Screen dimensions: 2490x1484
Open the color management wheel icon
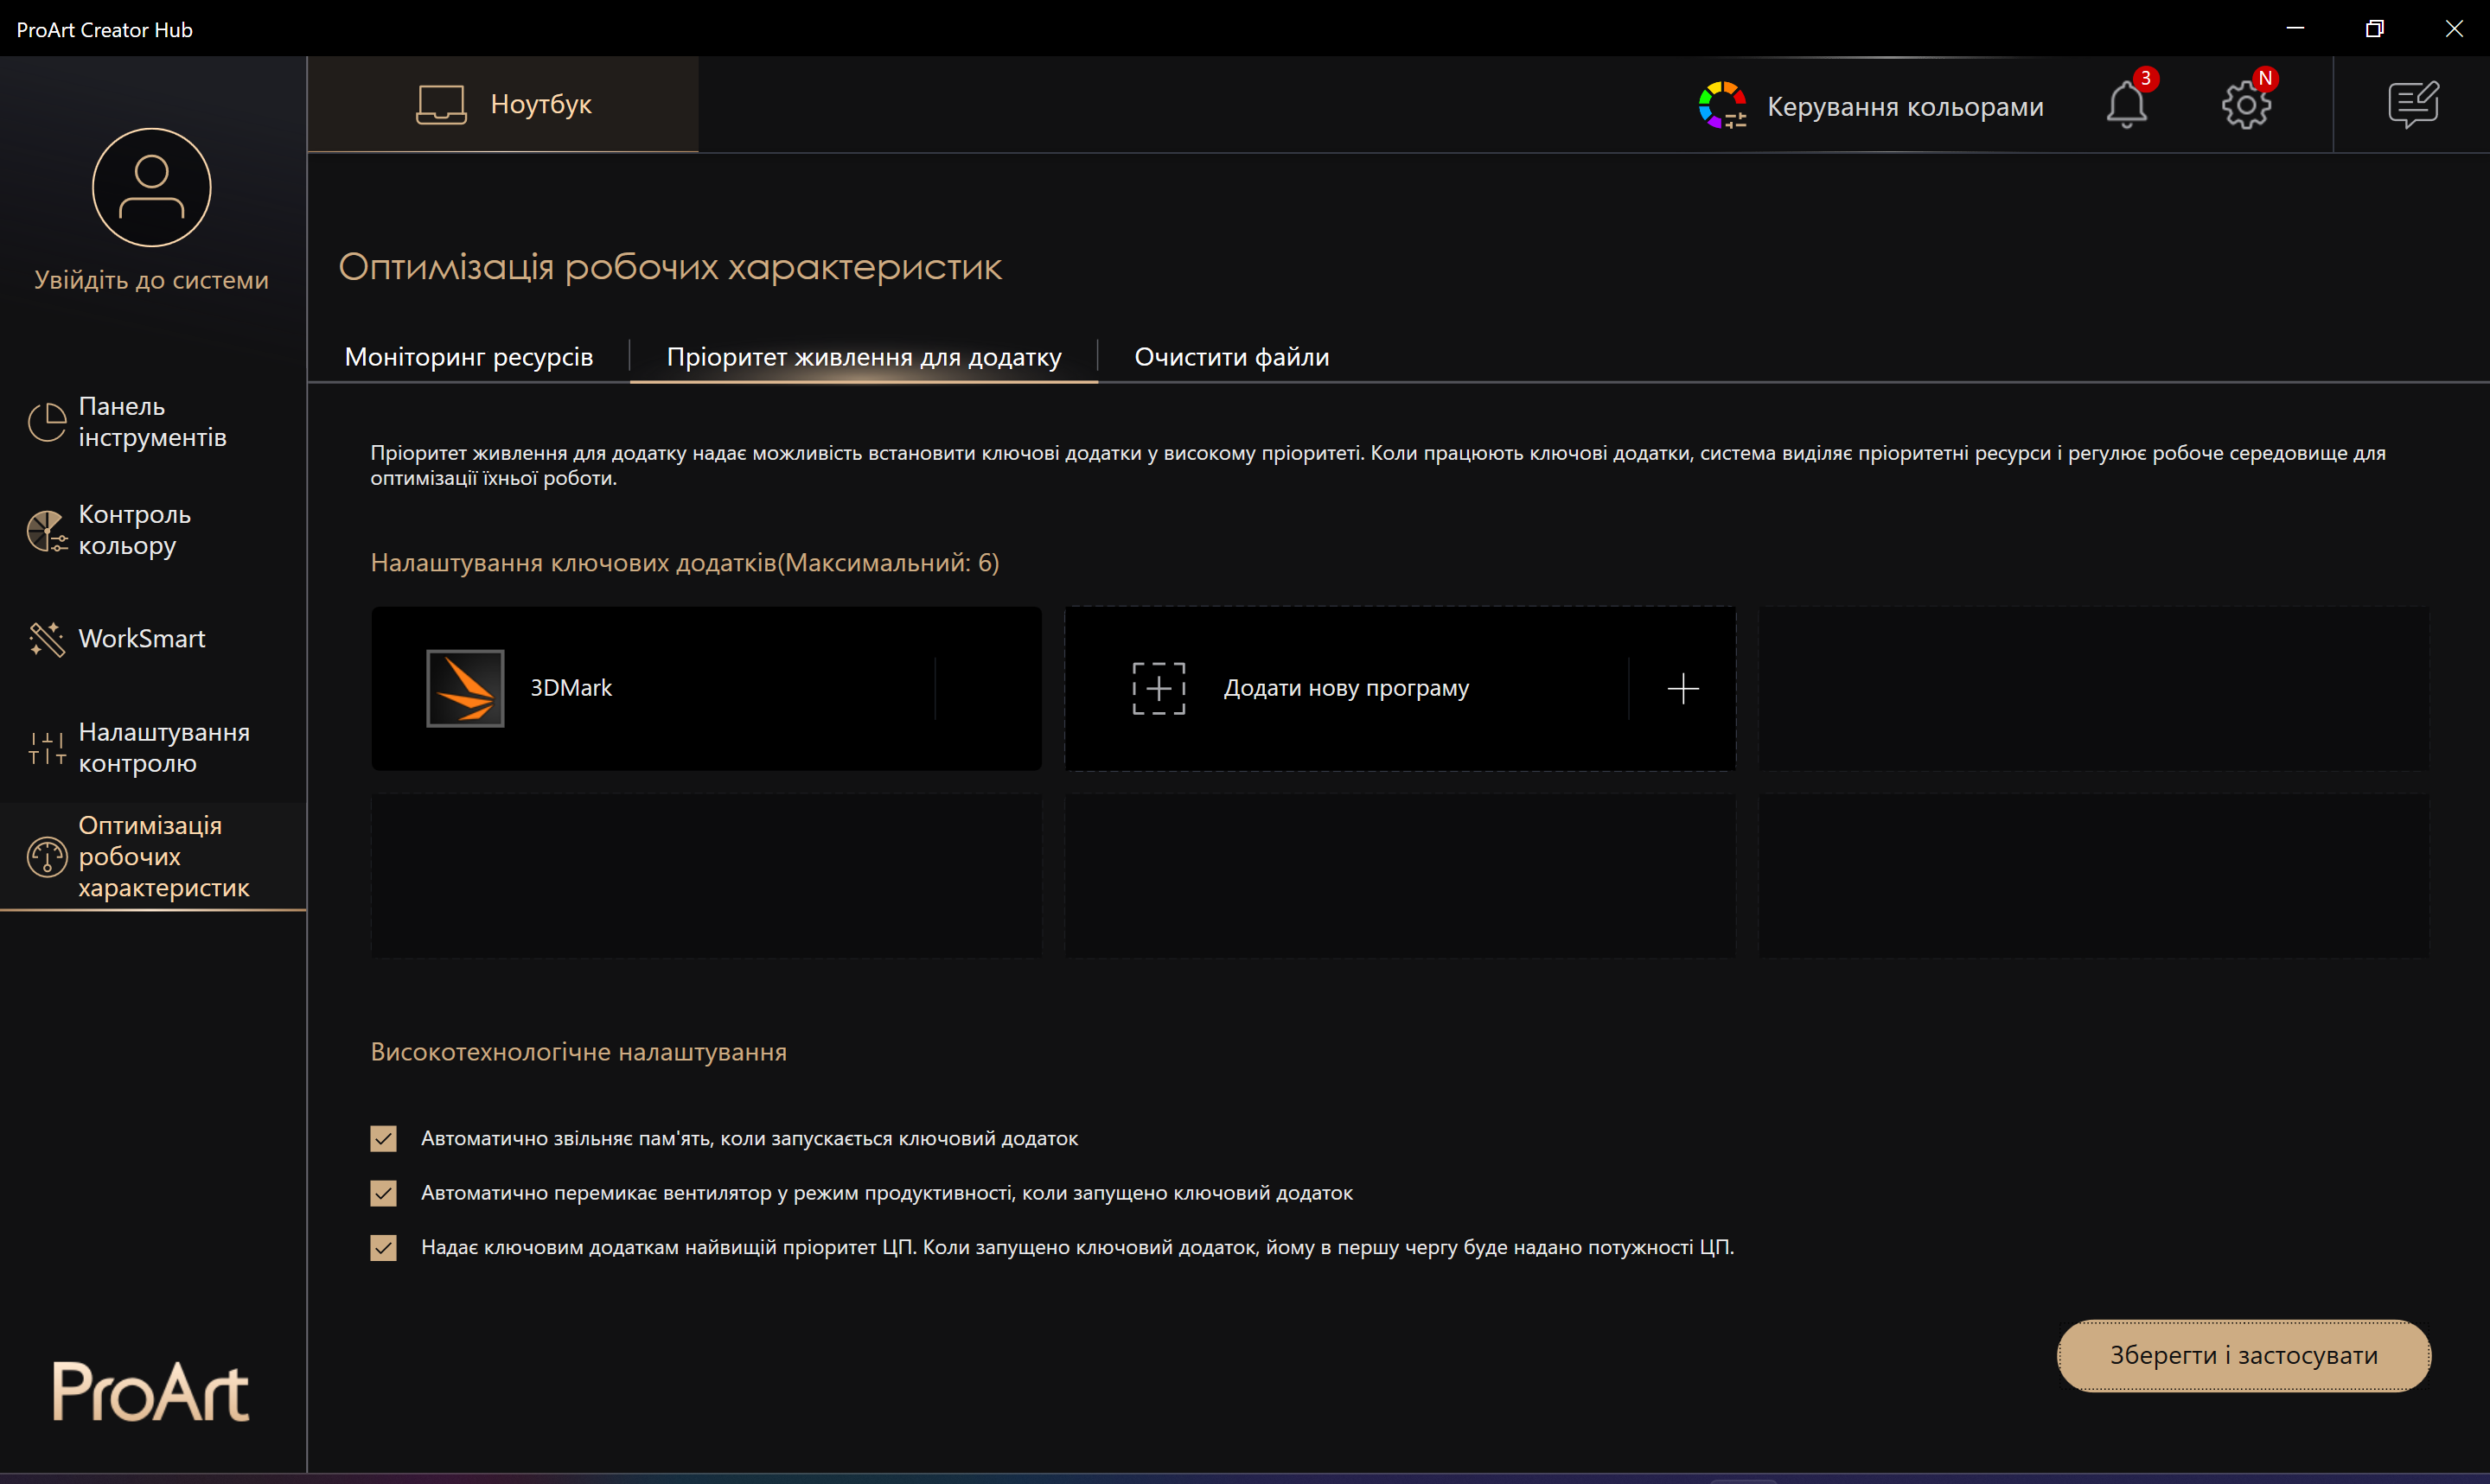tap(1722, 105)
